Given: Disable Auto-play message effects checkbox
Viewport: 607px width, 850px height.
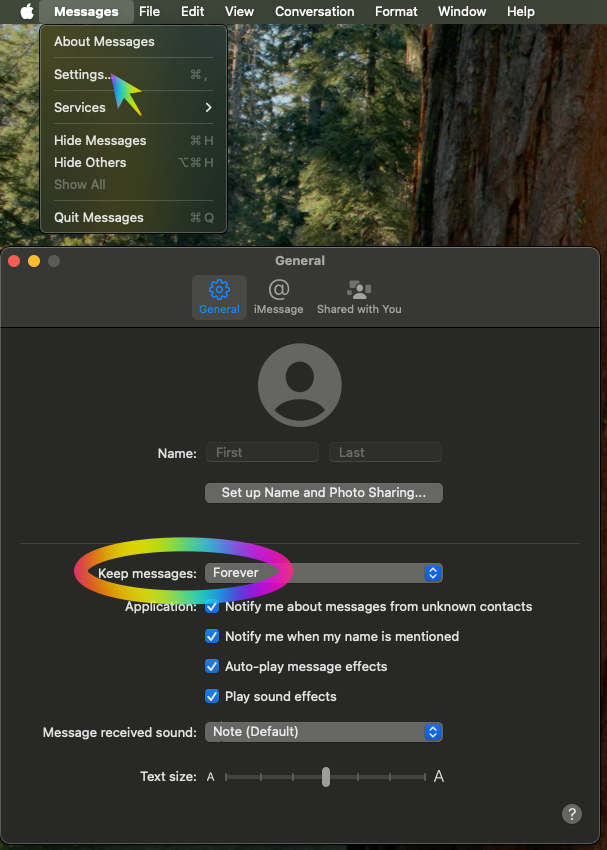Looking at the screenshot, I should (x=212, y=666).
